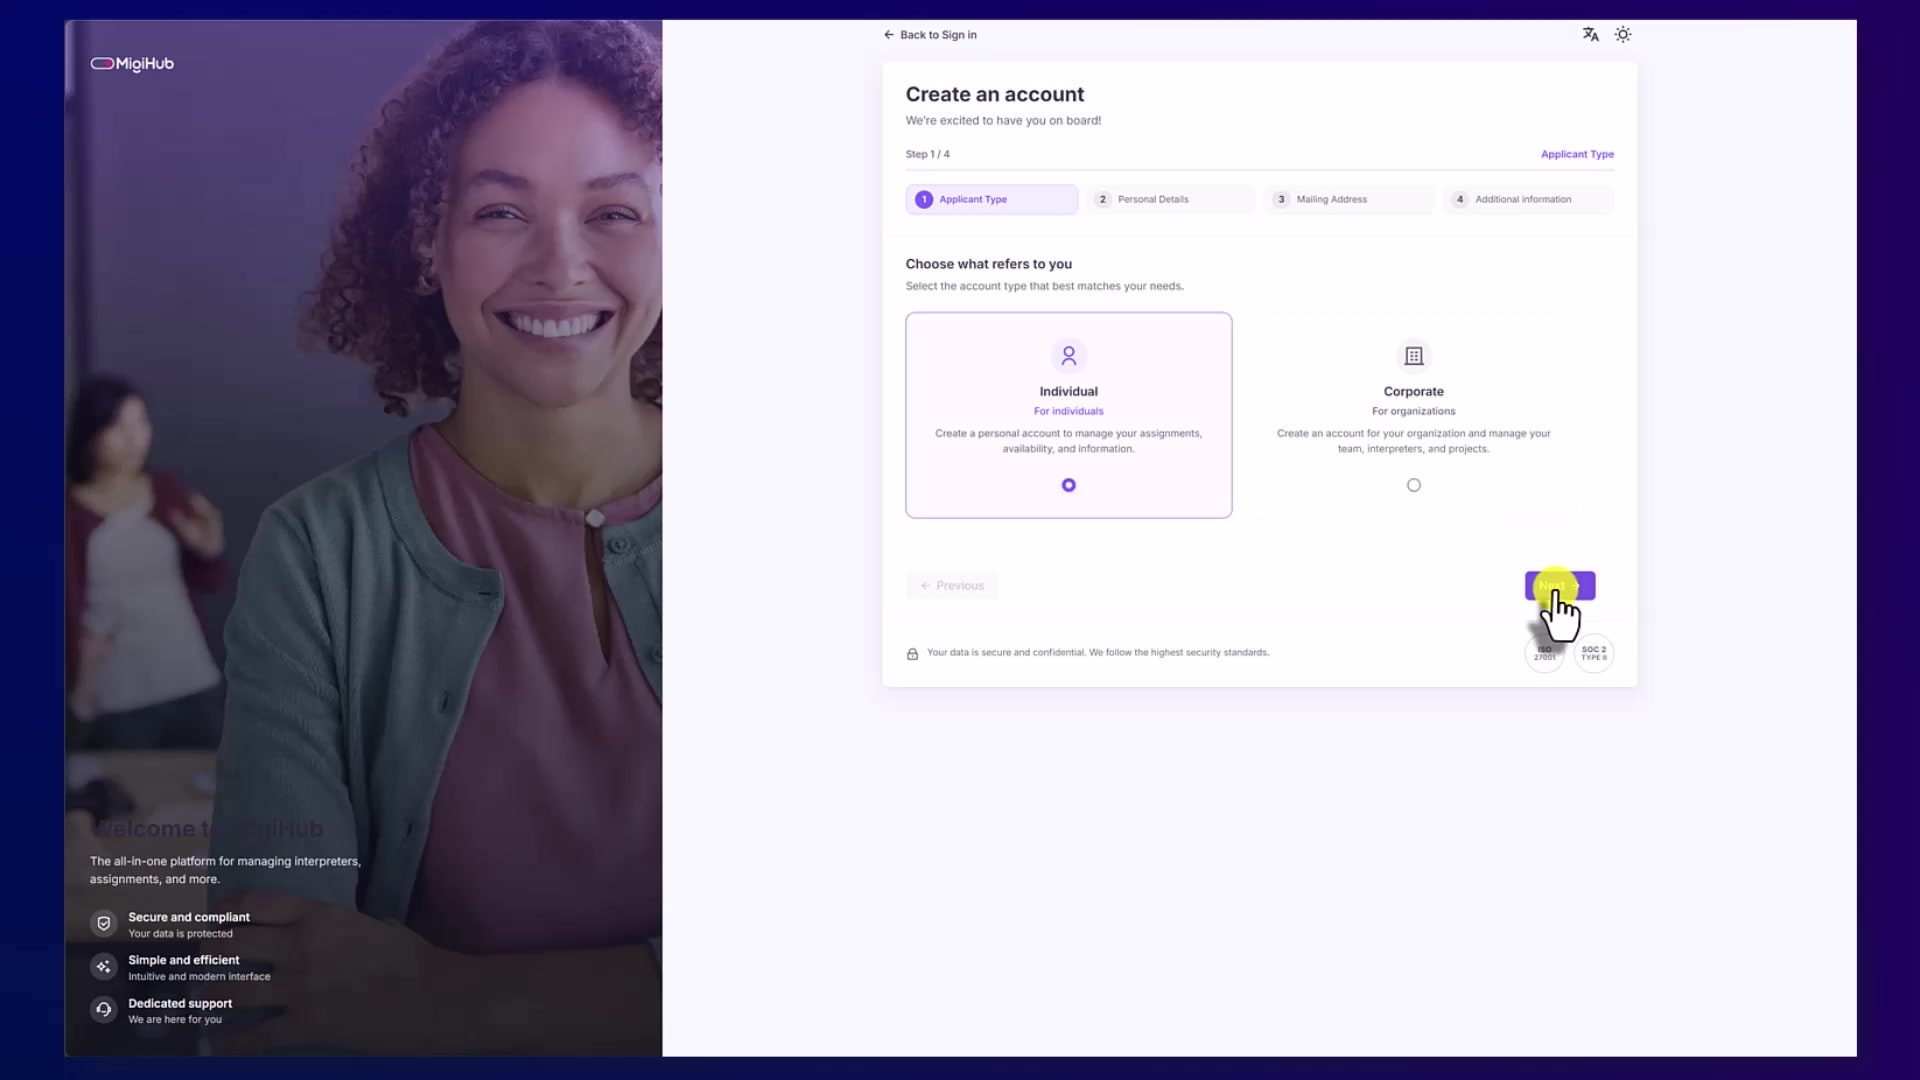Click 'For organizations' subtitle

click(1413, 411)
